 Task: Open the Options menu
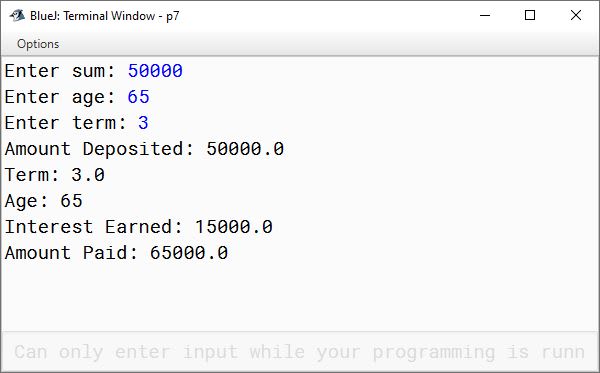tap(38, 44)
